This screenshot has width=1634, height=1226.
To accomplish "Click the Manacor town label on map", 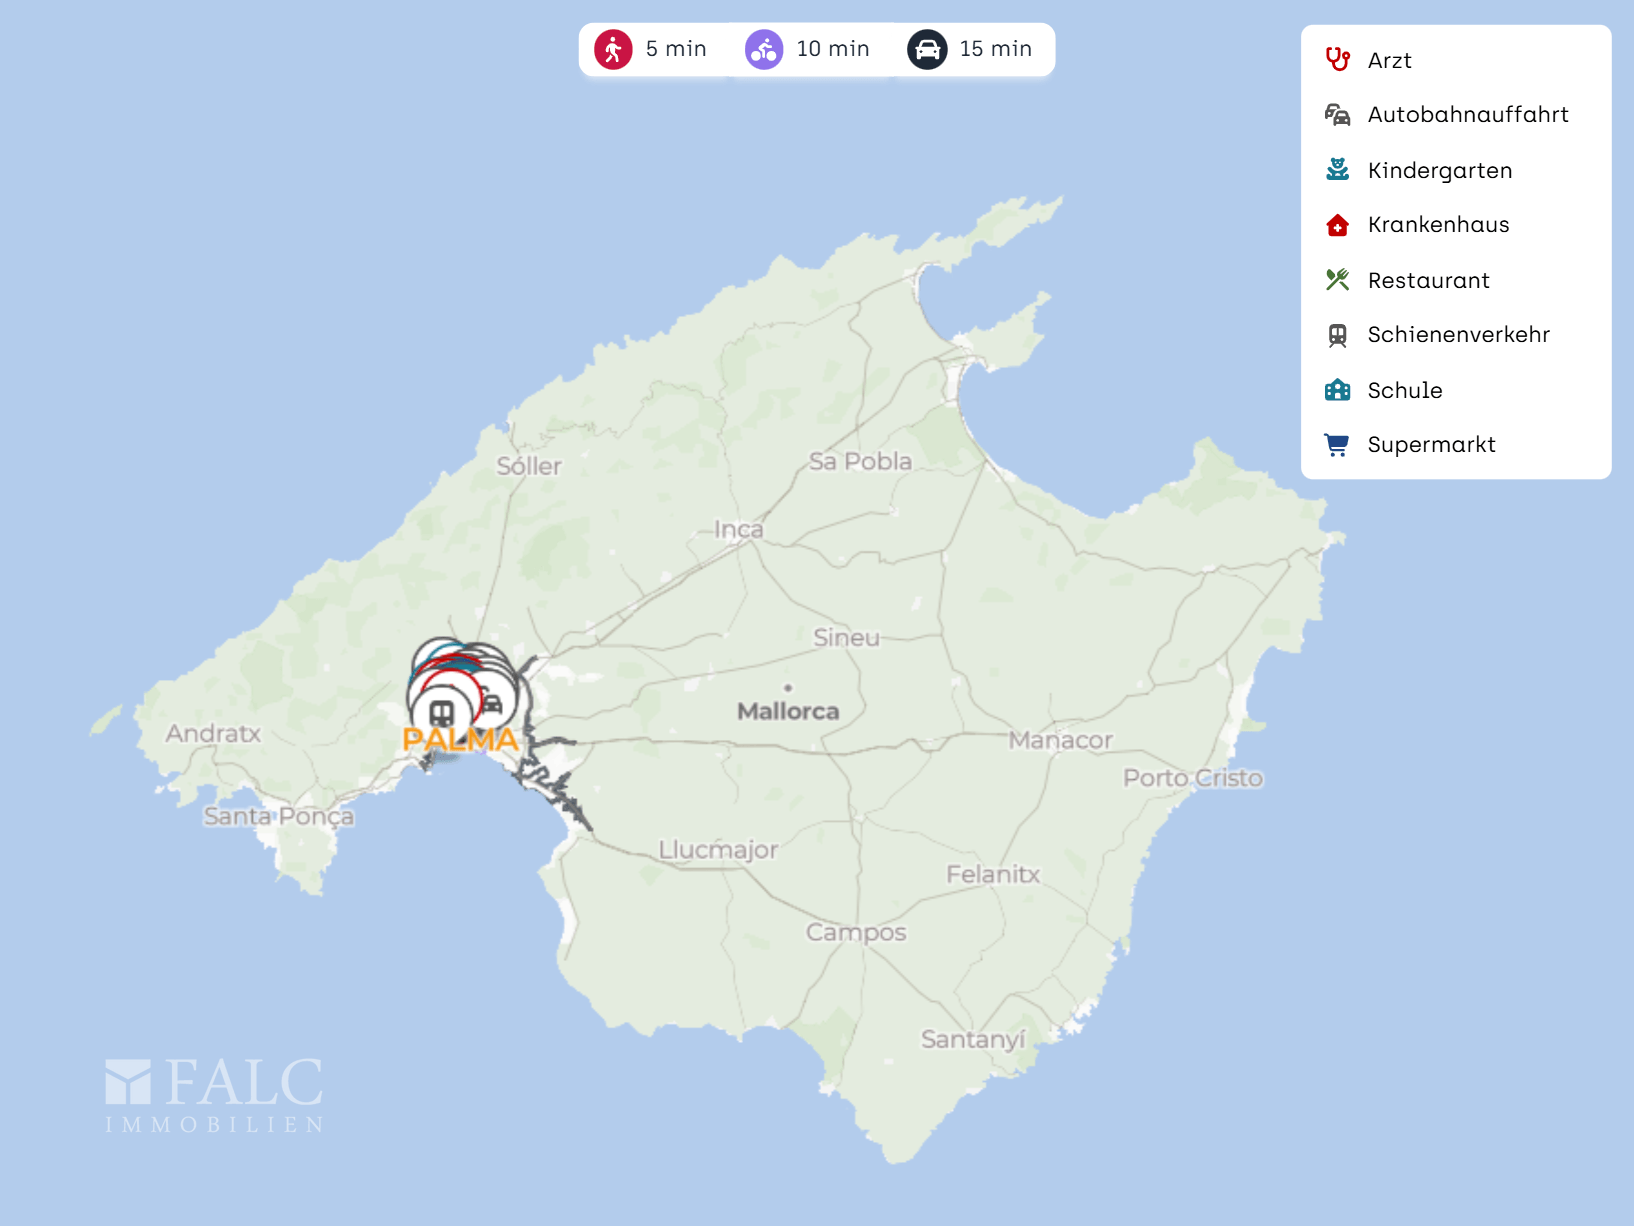I will pyautogui.click(x=1060, y=740).
